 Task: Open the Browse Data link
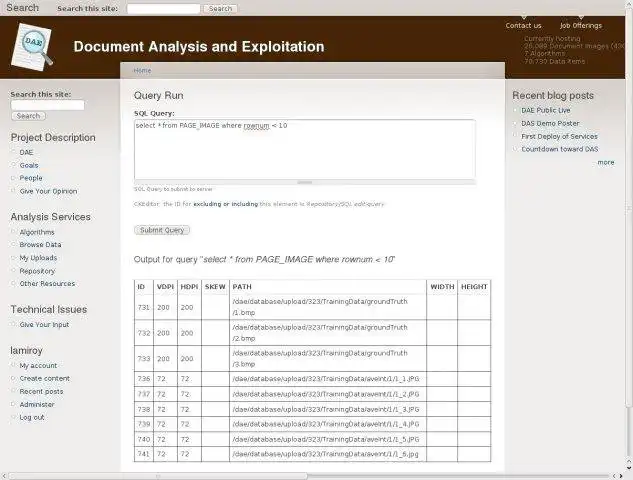click(40, 245)
